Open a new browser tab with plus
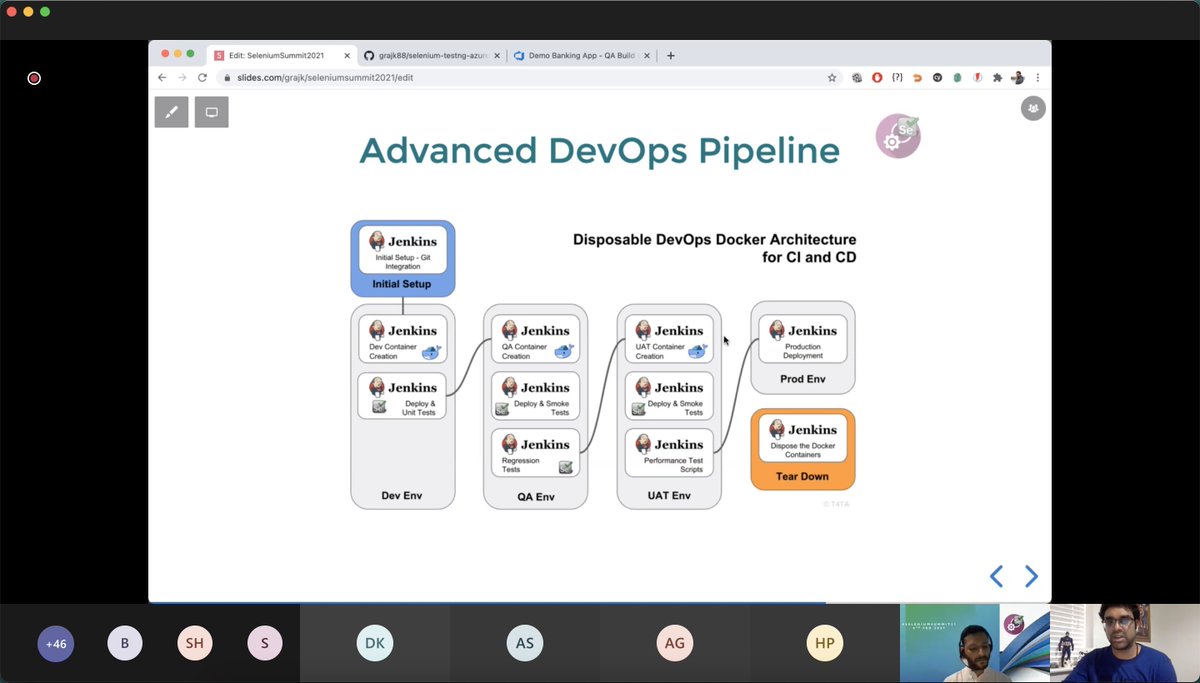 [671, 55]
